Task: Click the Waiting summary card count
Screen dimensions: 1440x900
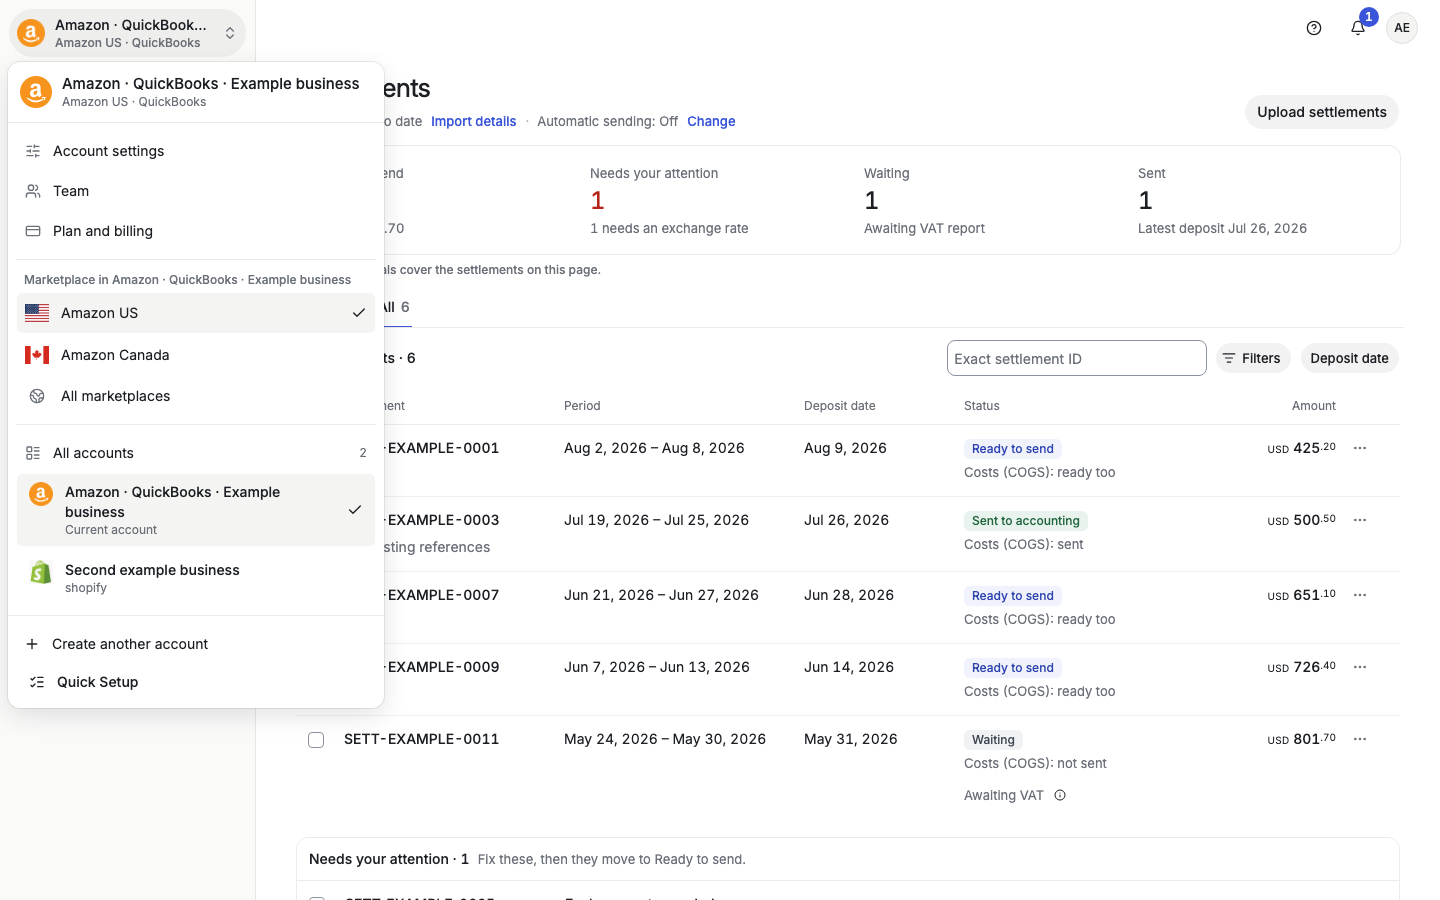Action: click(x=871, y=201)
